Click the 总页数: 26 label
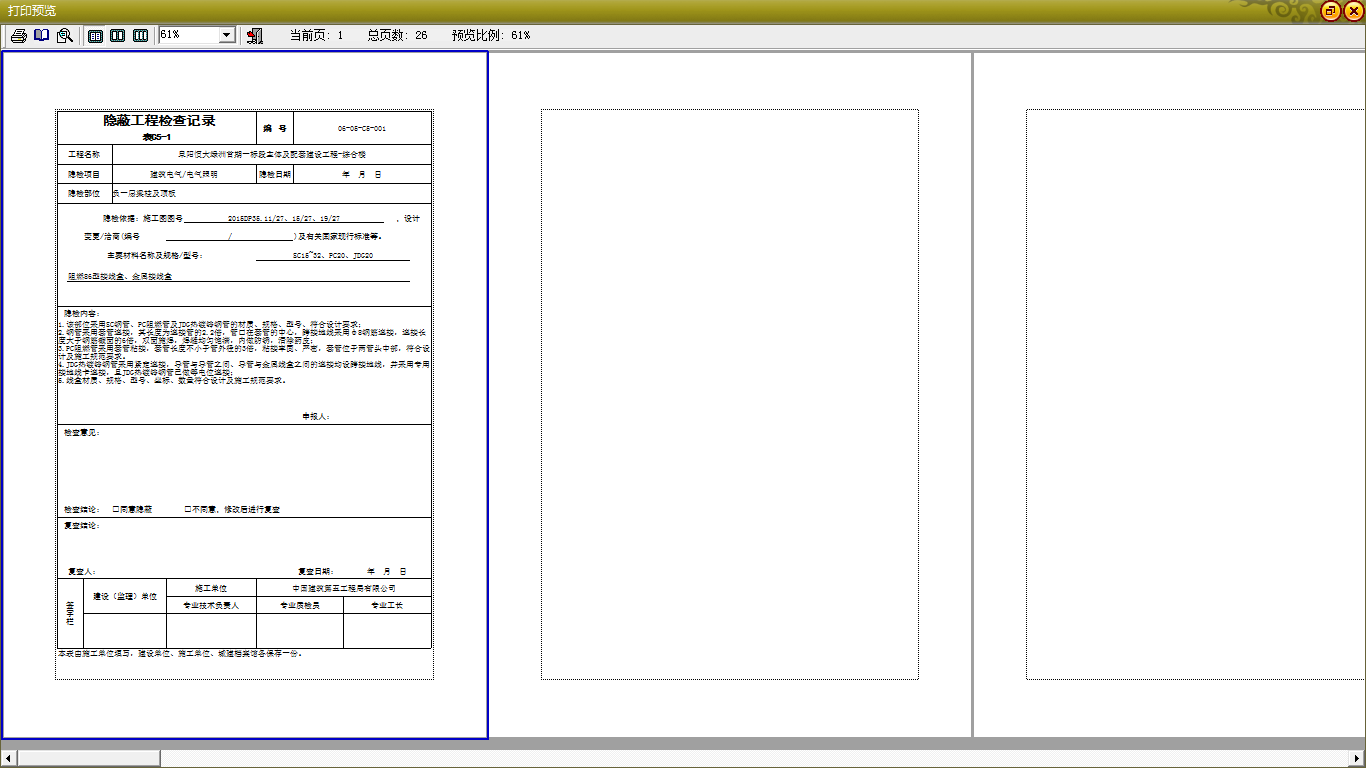 (x=397, y=35)
